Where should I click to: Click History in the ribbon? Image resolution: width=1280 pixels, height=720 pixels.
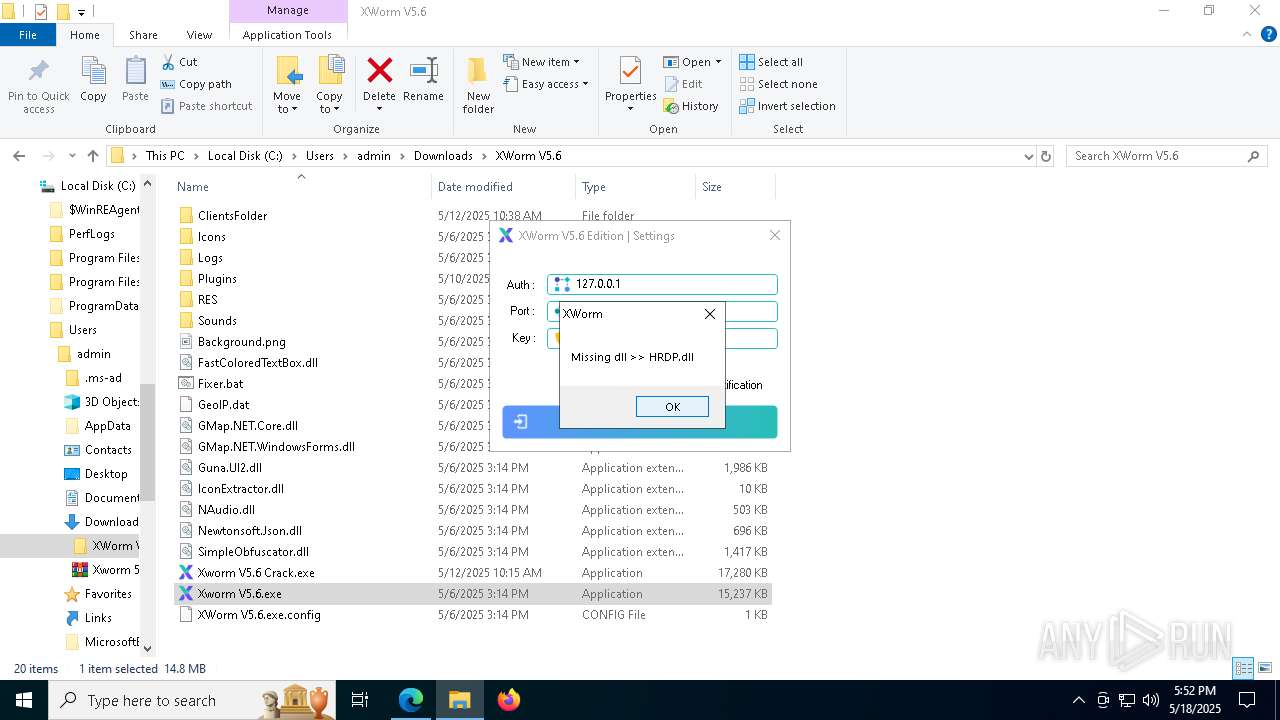(x=691, y=106)
